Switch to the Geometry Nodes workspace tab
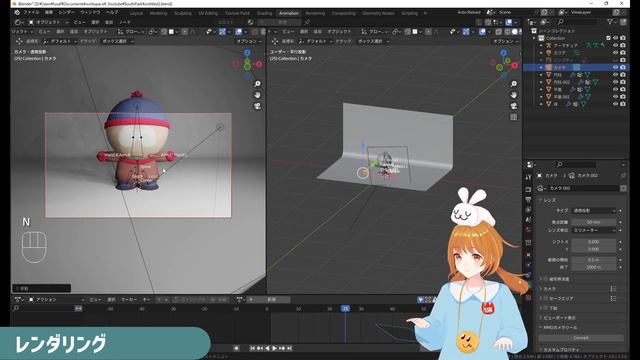Viewport: 640px width, 360px height. (x=378, y=13)
